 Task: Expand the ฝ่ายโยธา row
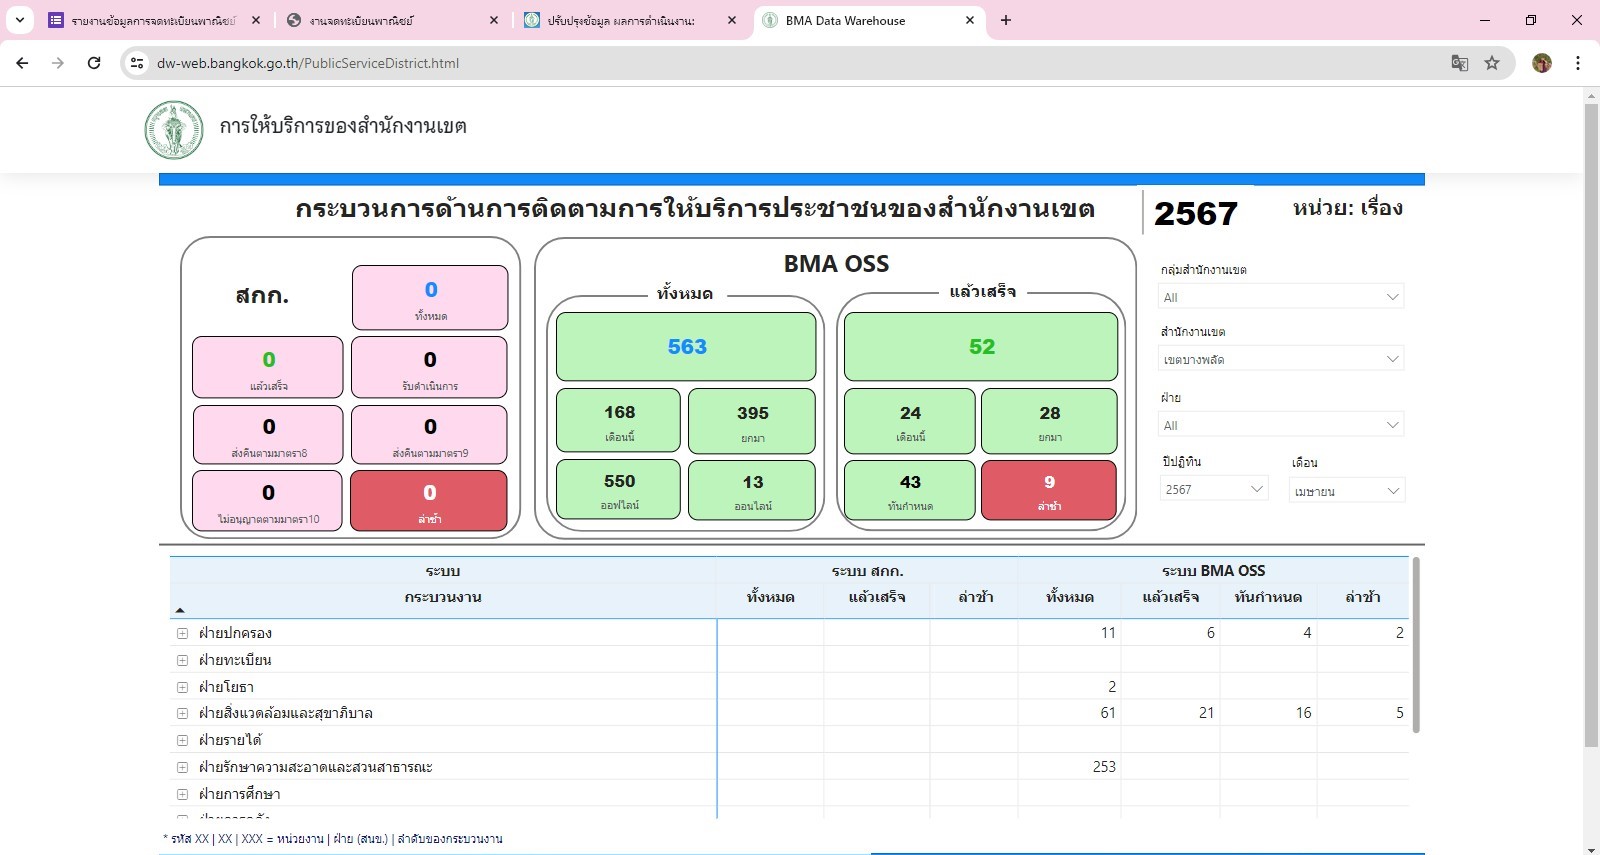(182, 687)
